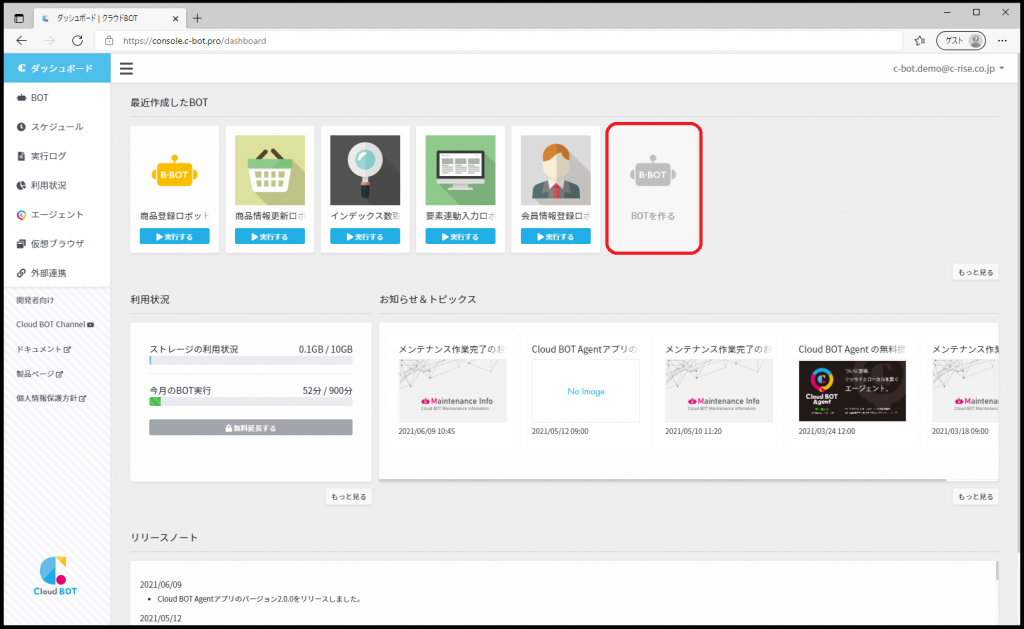The image size is (1024, 629).
Task: Click the storage usage progress bar
Action: [x=251, y=361]
